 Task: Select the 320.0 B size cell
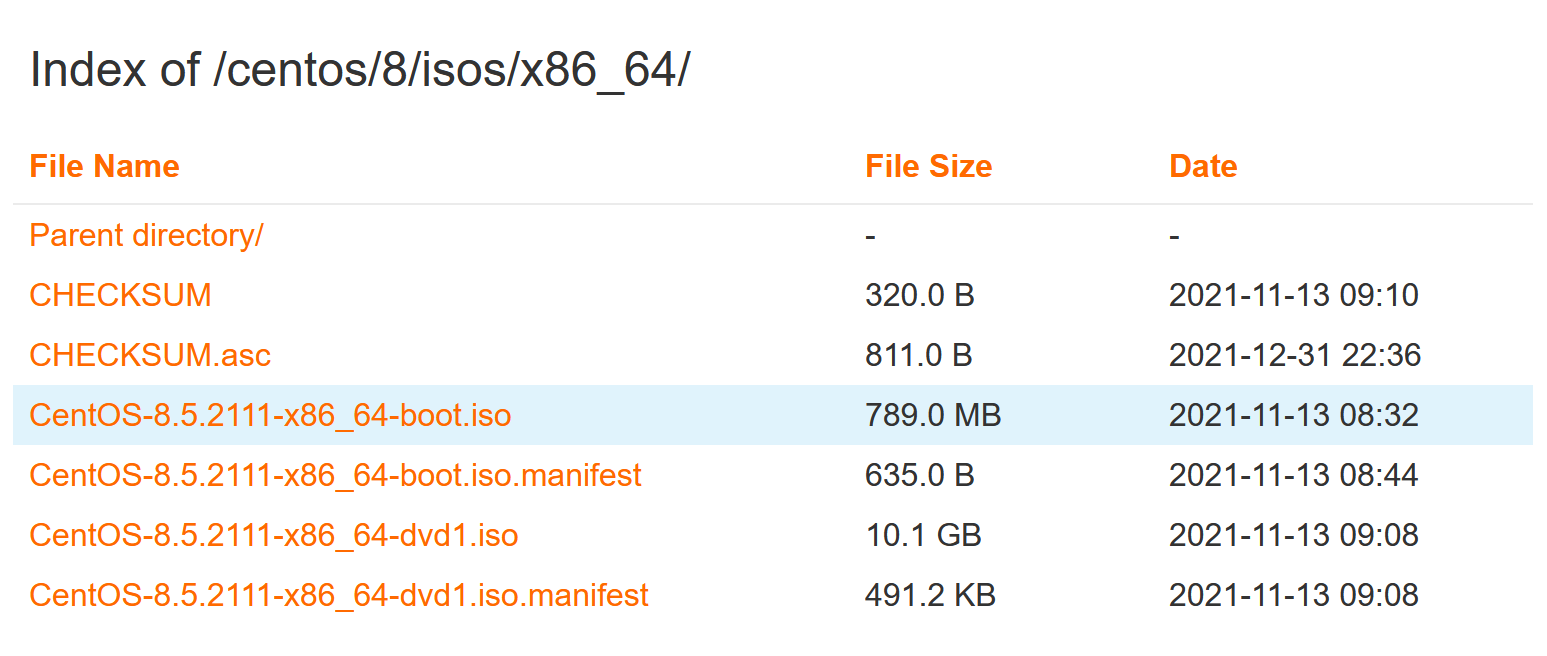(x=919, y=295)
